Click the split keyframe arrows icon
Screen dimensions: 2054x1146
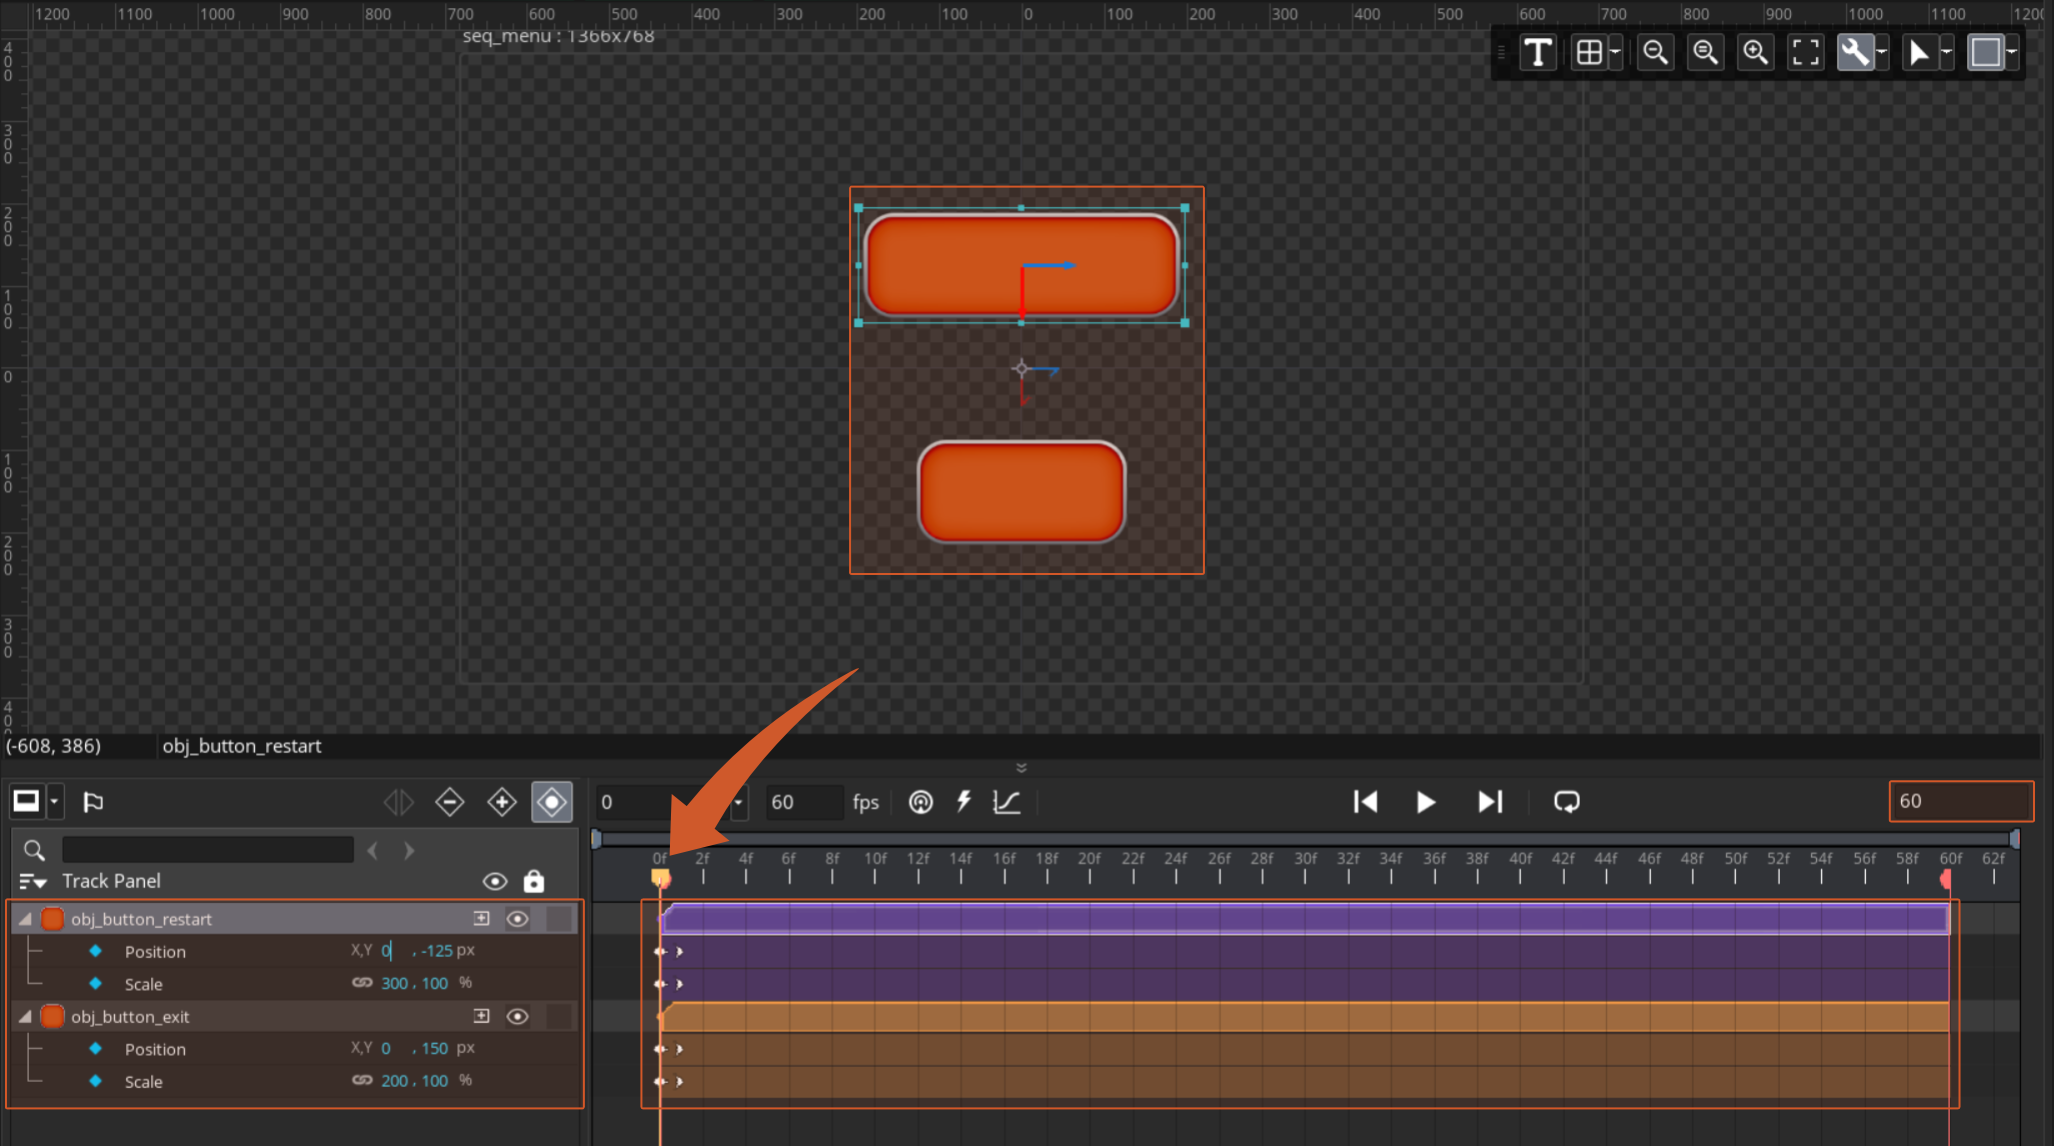pyautogui.click(x=398, y=801)
